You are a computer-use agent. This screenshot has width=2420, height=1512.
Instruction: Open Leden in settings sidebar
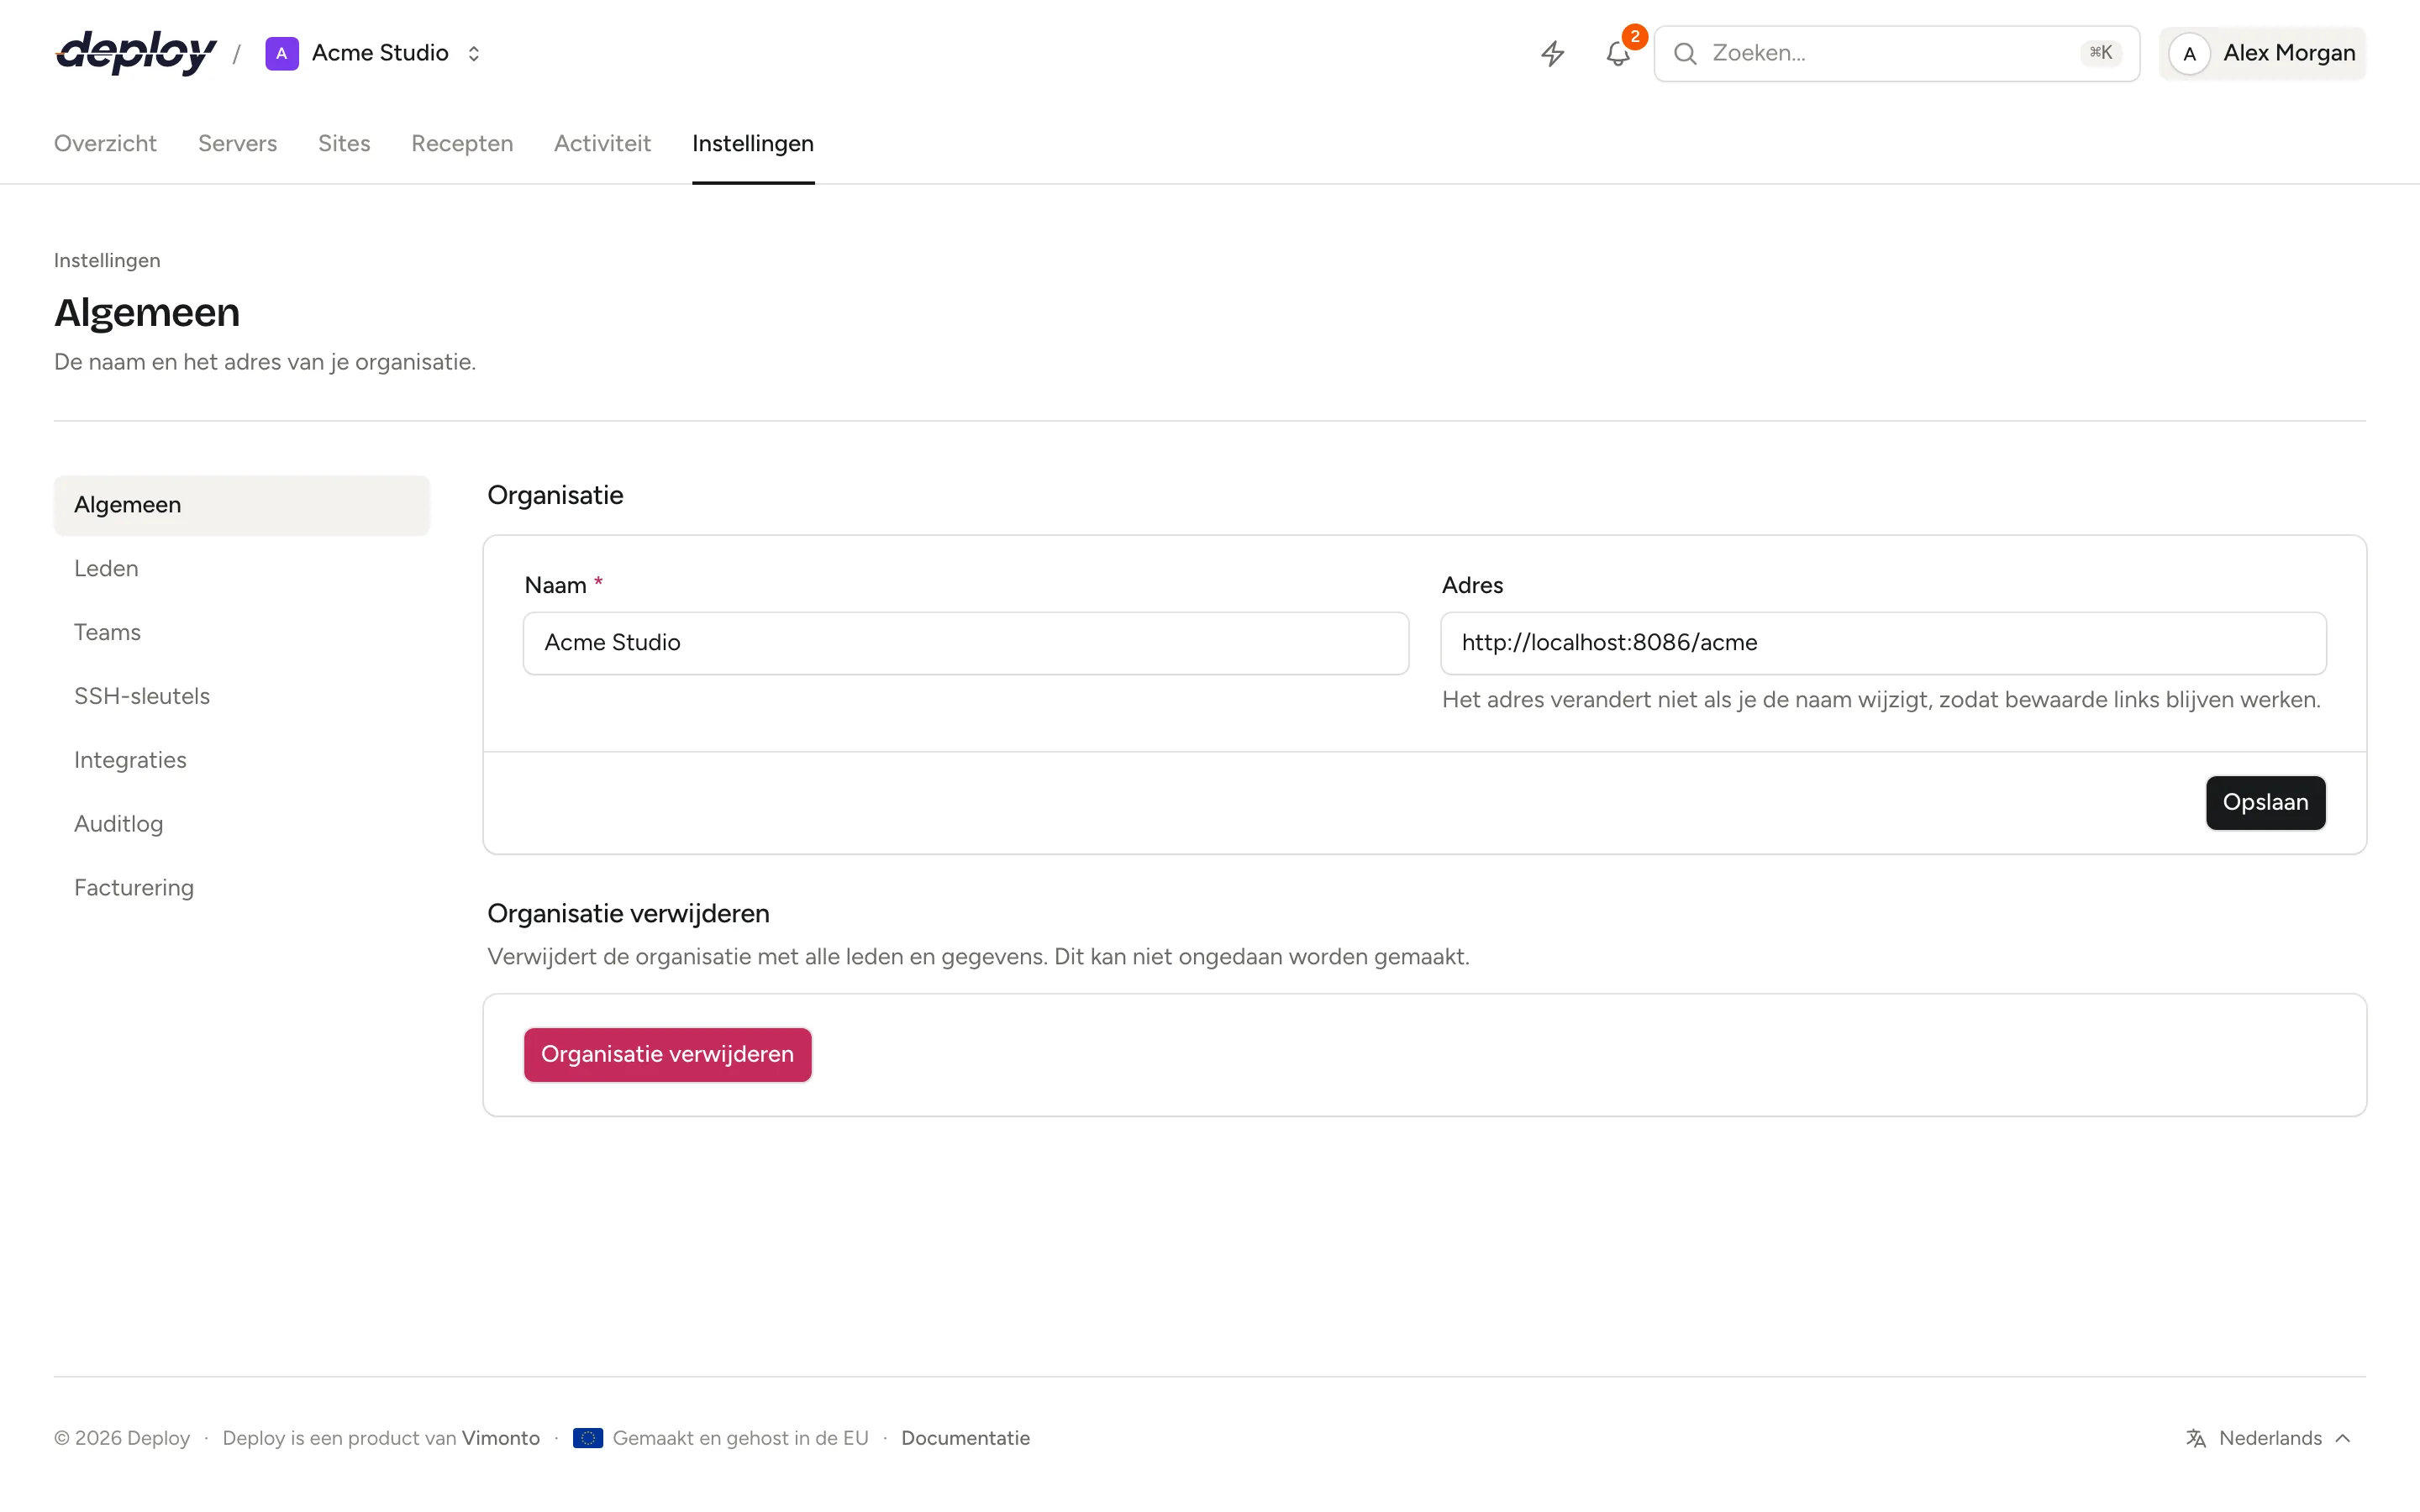[x=242, y=569]
